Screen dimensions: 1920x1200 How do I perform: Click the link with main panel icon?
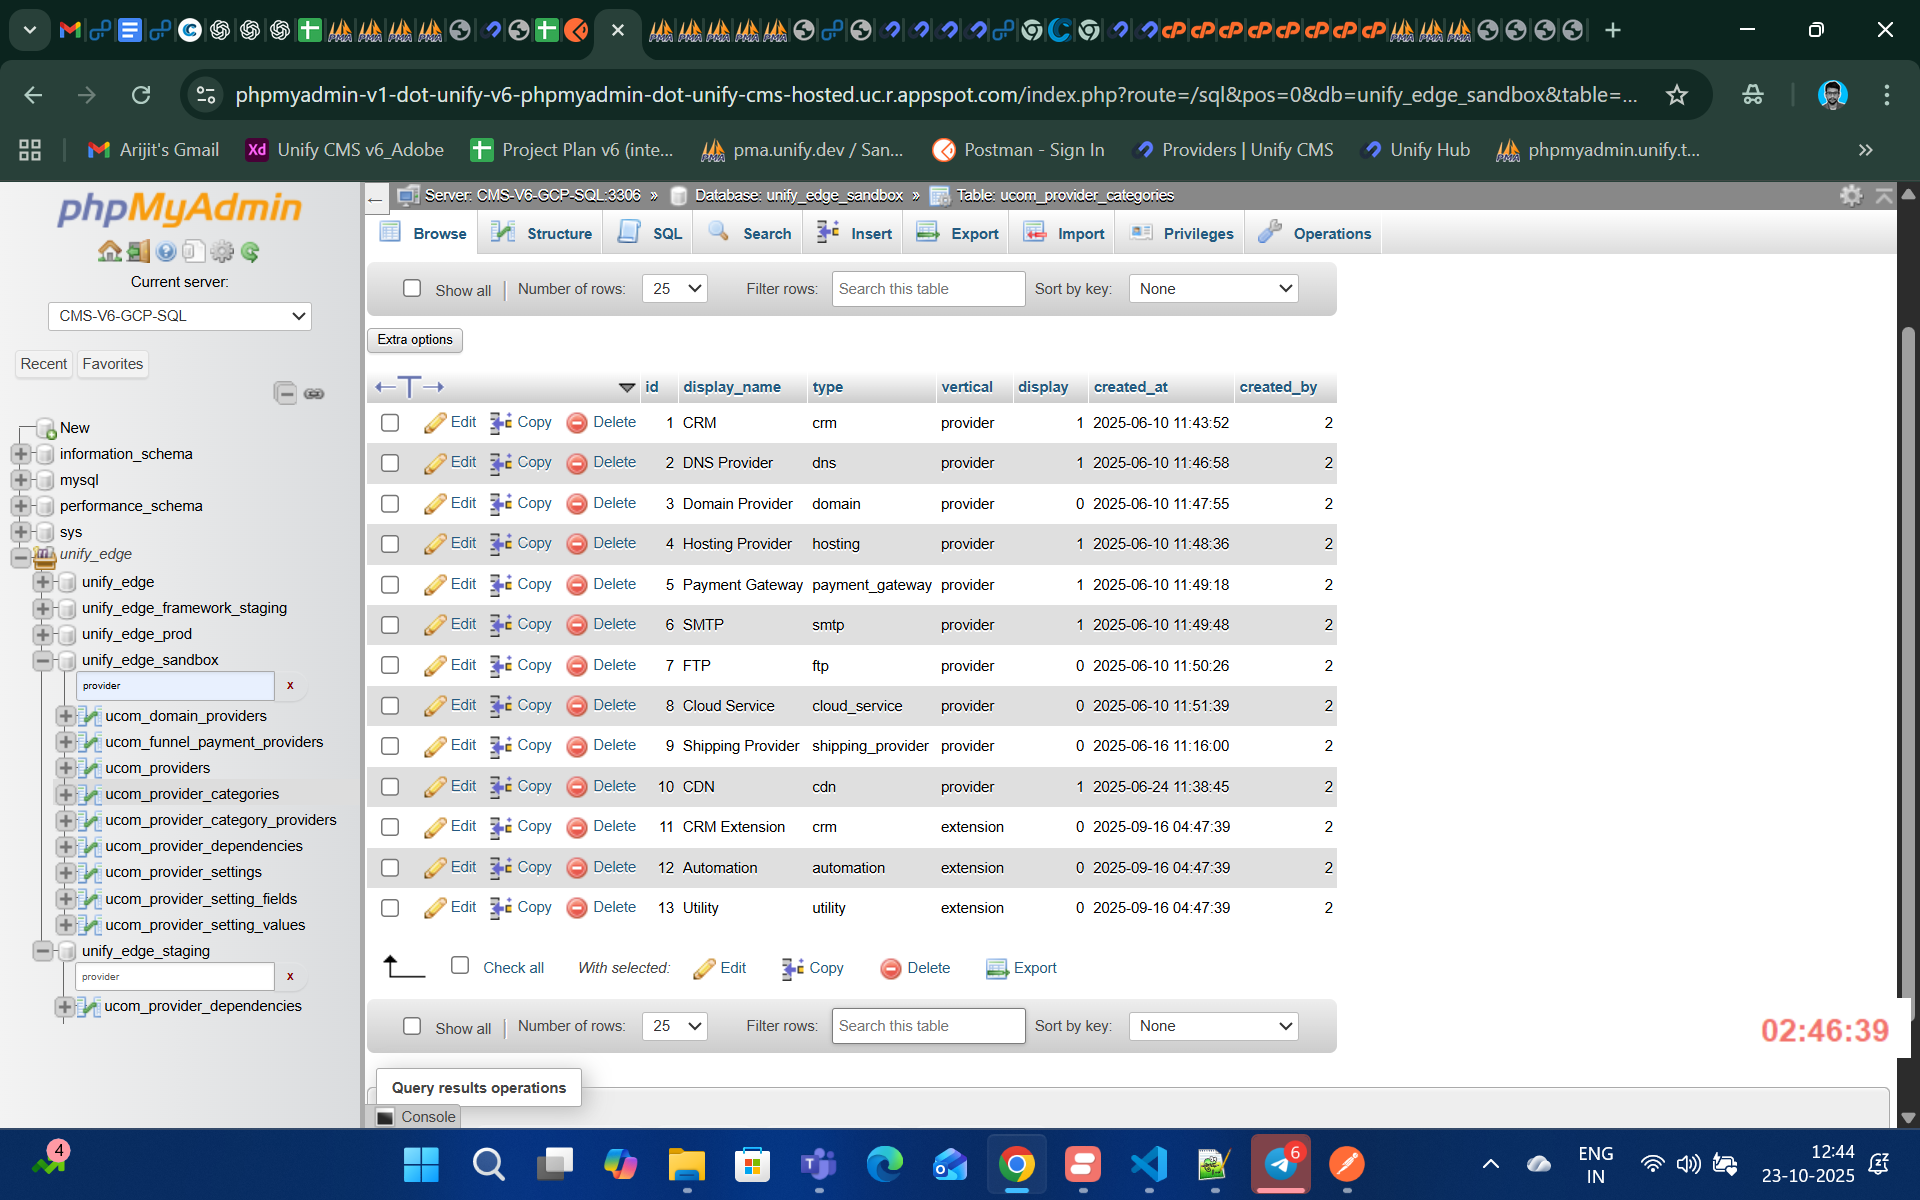pos(314,393)
